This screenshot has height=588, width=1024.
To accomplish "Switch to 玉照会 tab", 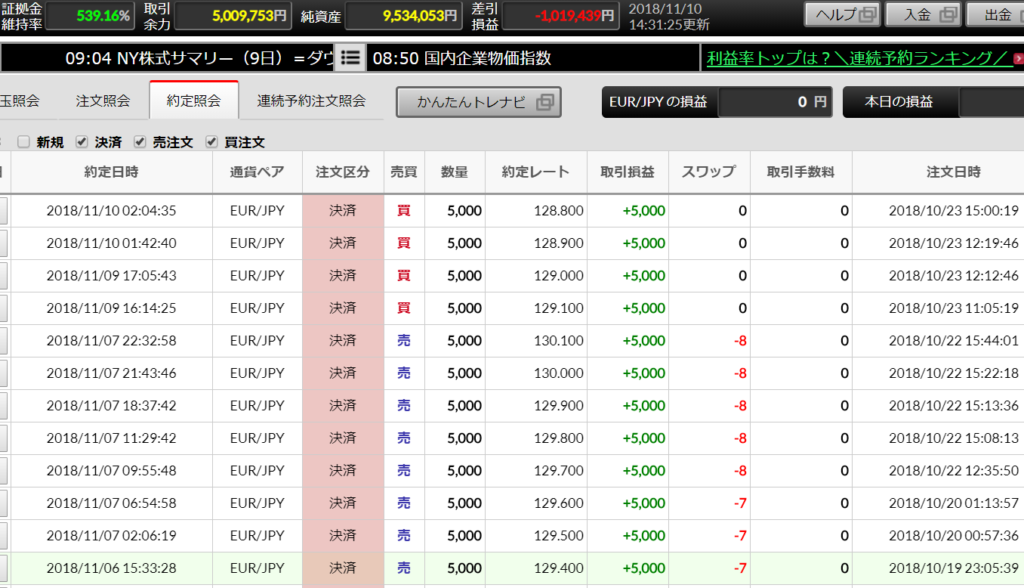I will [x=20, y=101].
